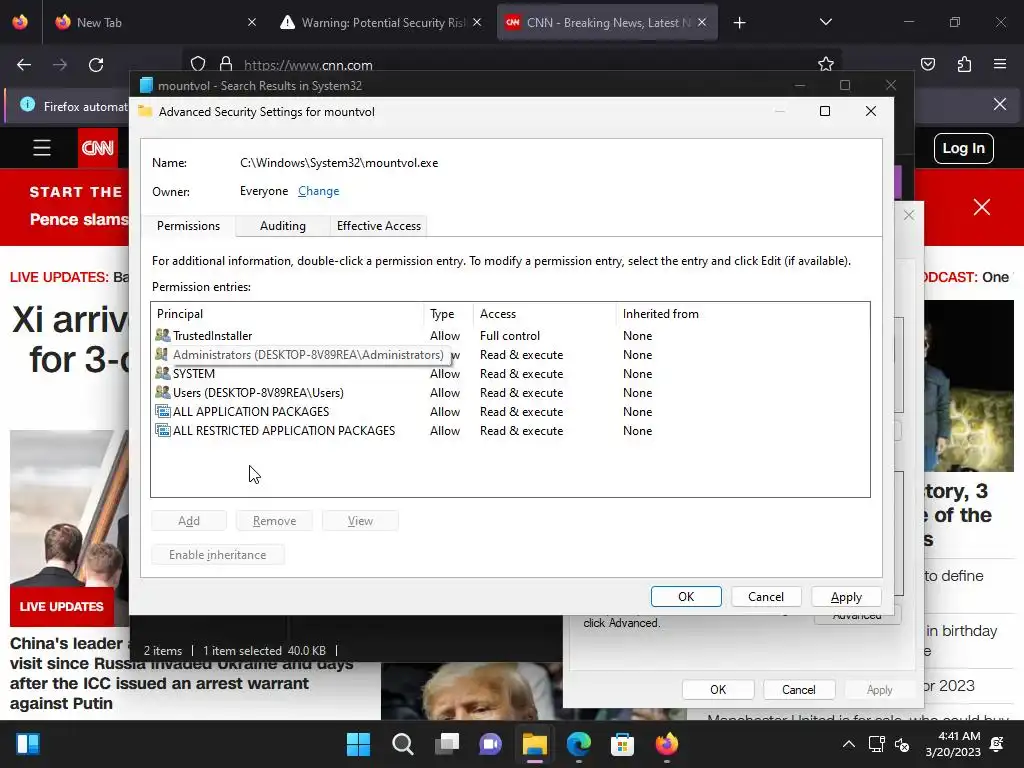The image size is (1024, 768).
Task: Sort by Access column header
Action: (x=545, y=314)
